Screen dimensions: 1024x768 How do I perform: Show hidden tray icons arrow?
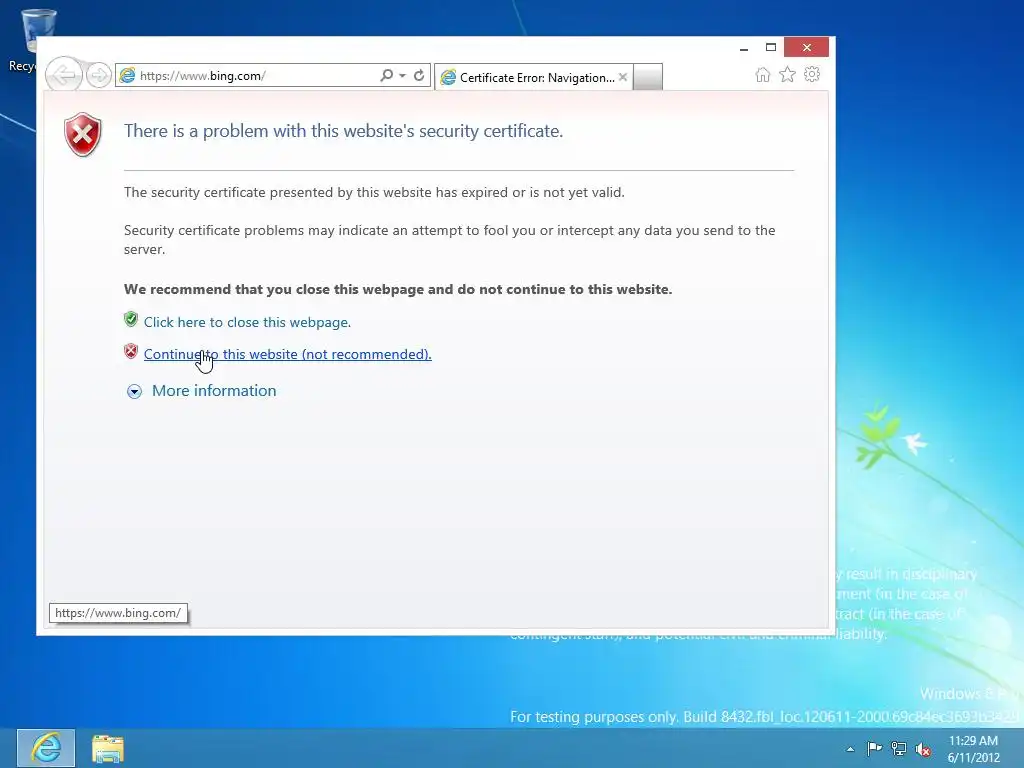(850, 750)
